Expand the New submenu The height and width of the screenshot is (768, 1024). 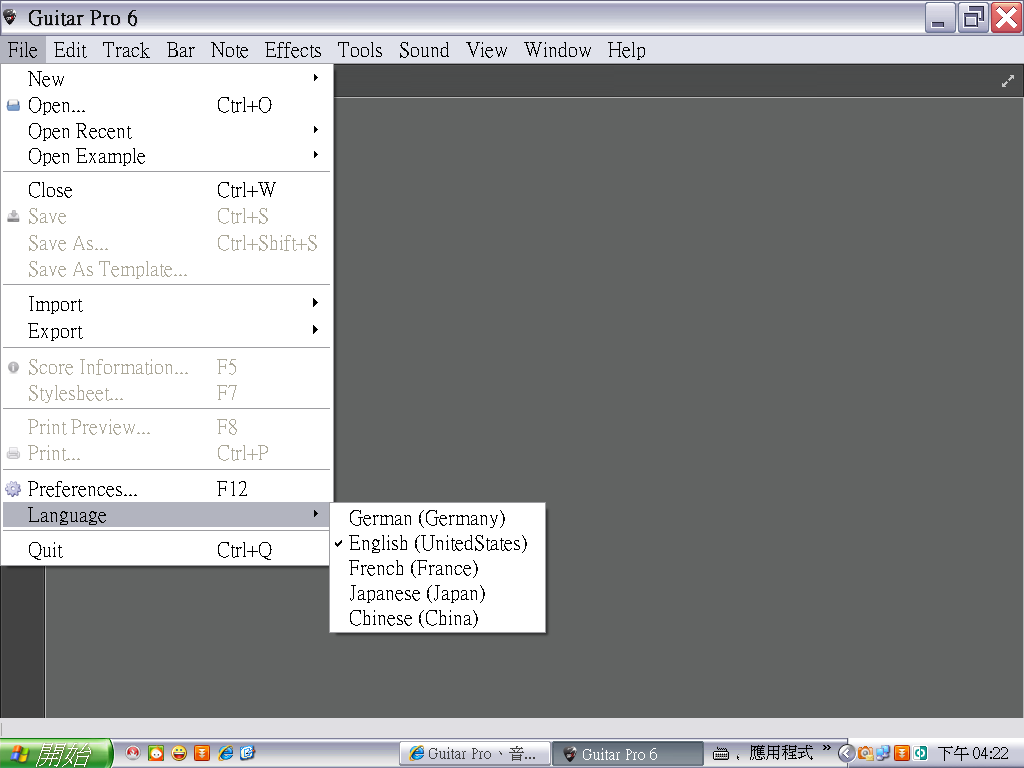[167, 79]
